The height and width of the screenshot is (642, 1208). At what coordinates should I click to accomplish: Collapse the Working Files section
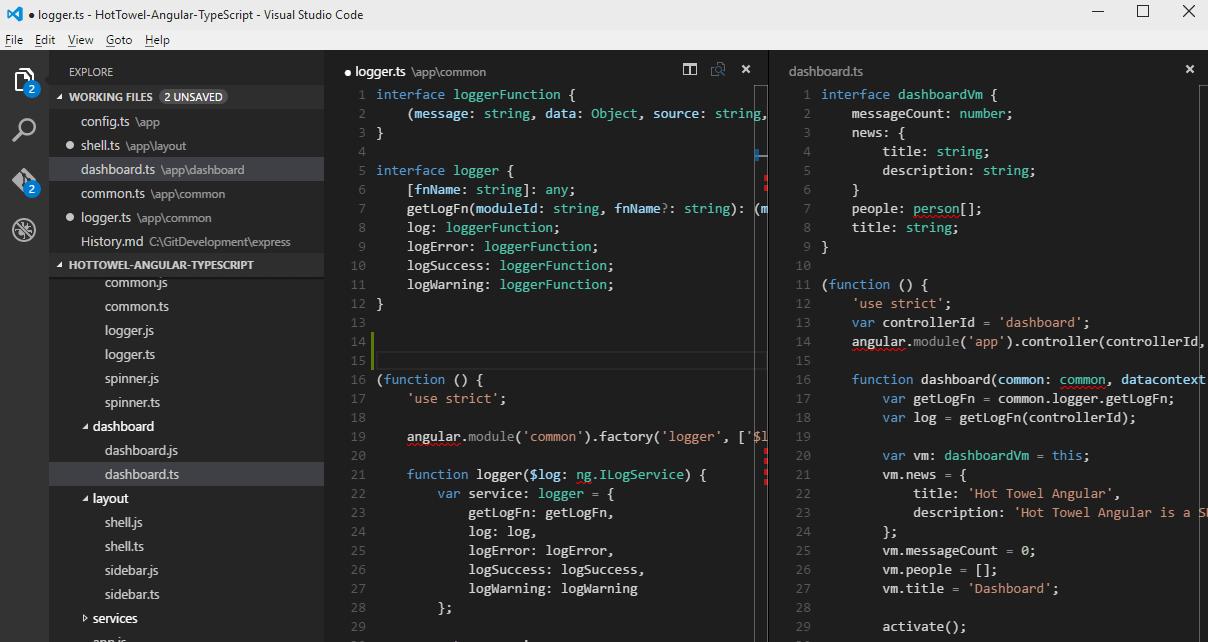pyautogui.click(x=60, y=97)
